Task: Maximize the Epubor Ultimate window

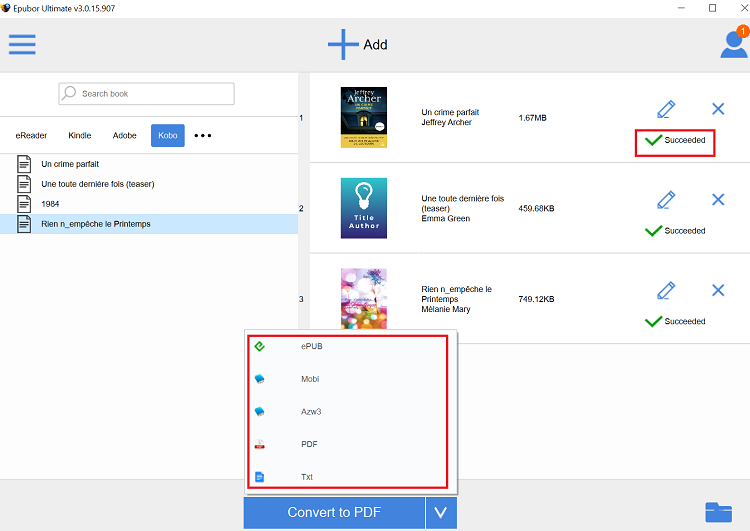Action: 712,8
